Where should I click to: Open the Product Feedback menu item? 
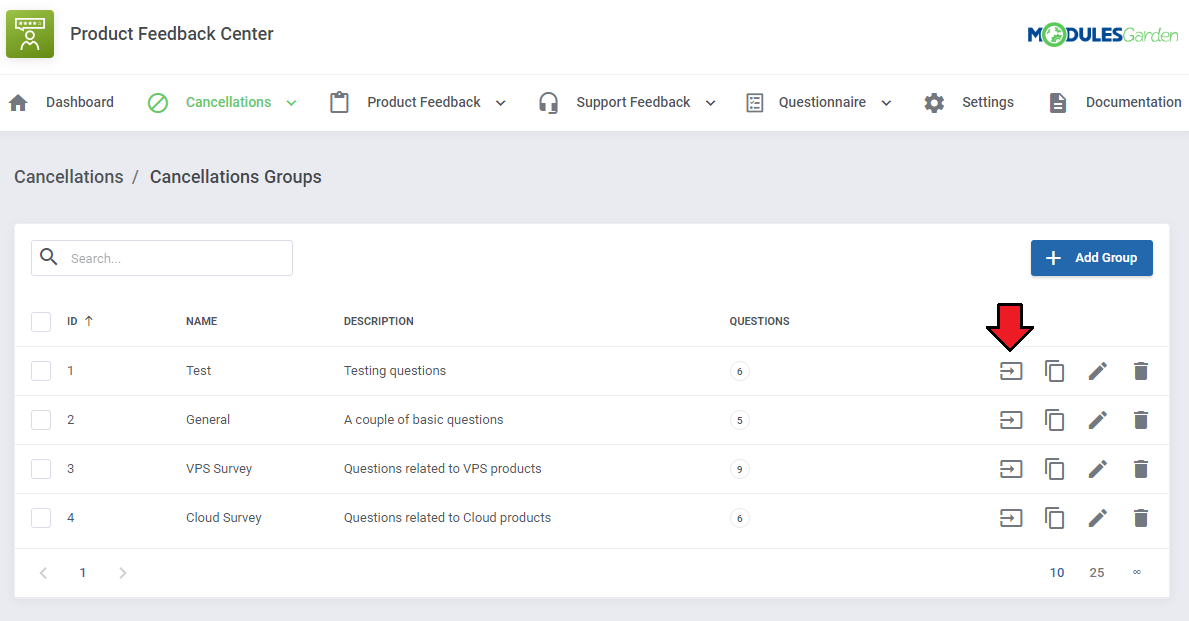click(424, 102)
